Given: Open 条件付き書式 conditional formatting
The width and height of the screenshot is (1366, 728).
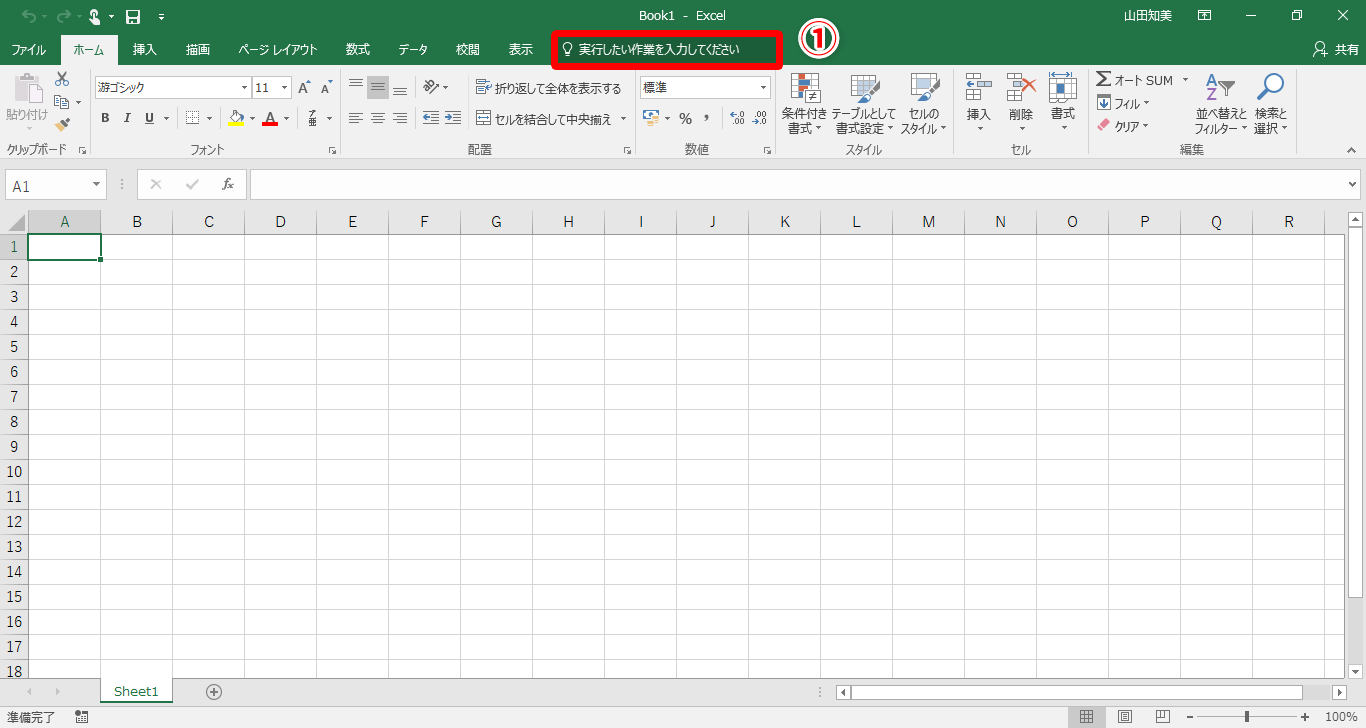Looking at the screenshot, I should pos(804,104).
